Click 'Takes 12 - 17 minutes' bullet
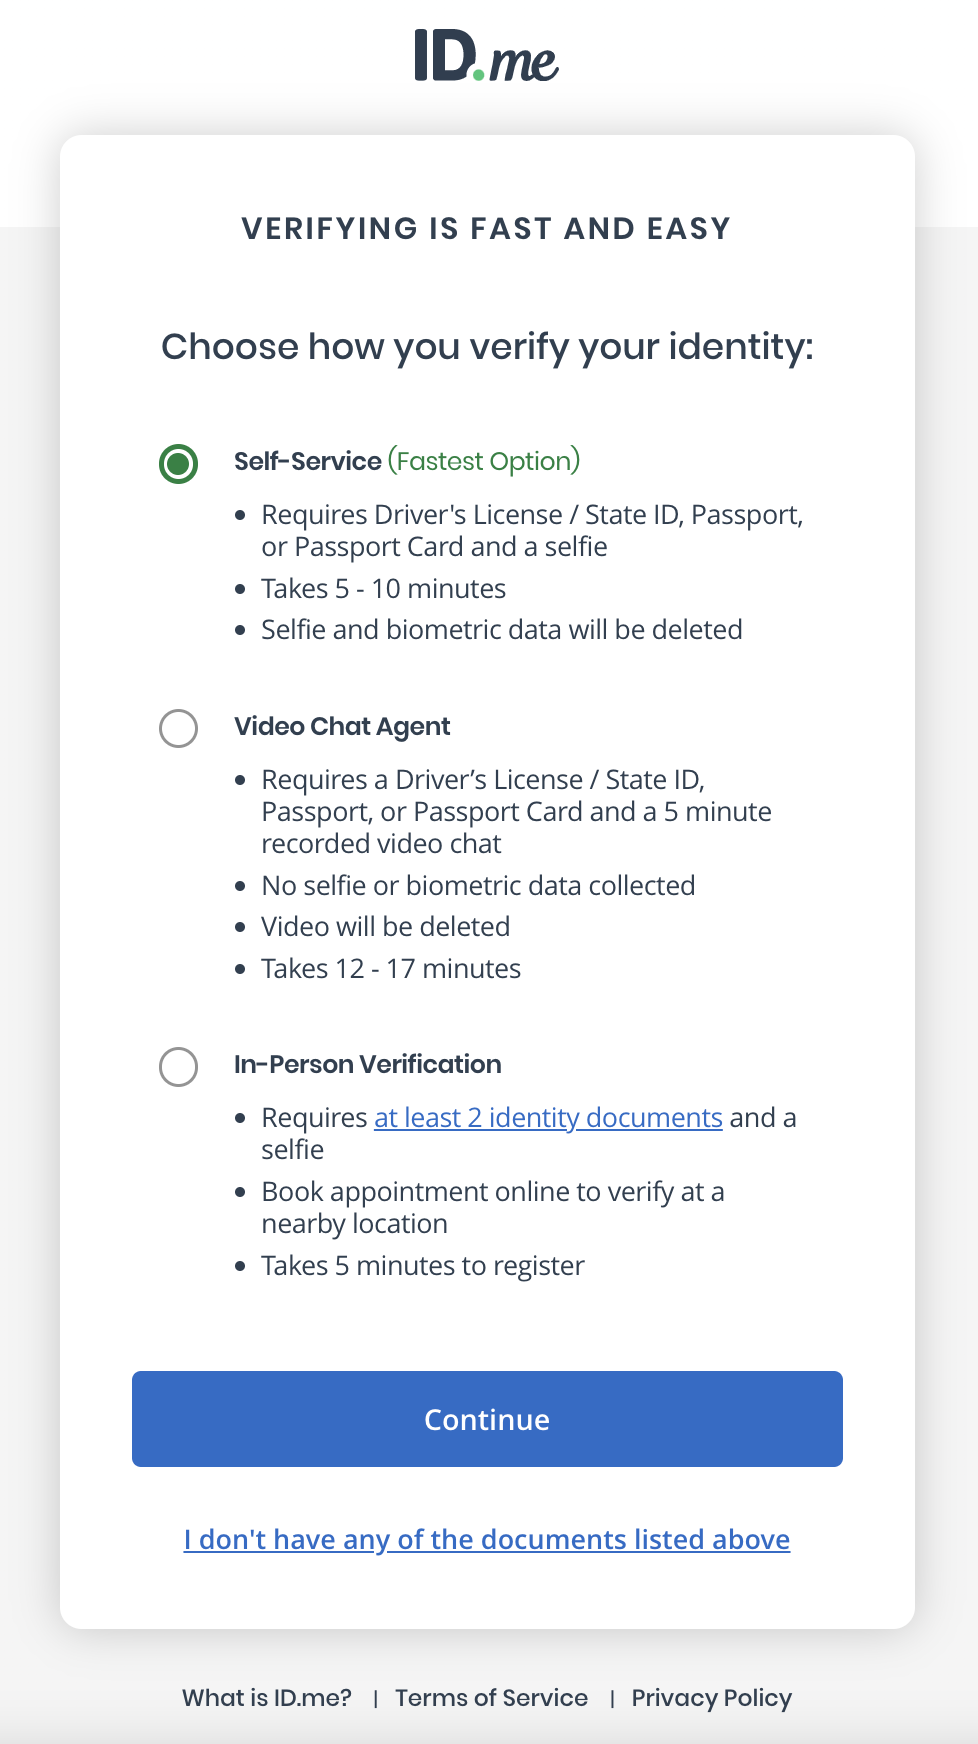 coord(390,968)
